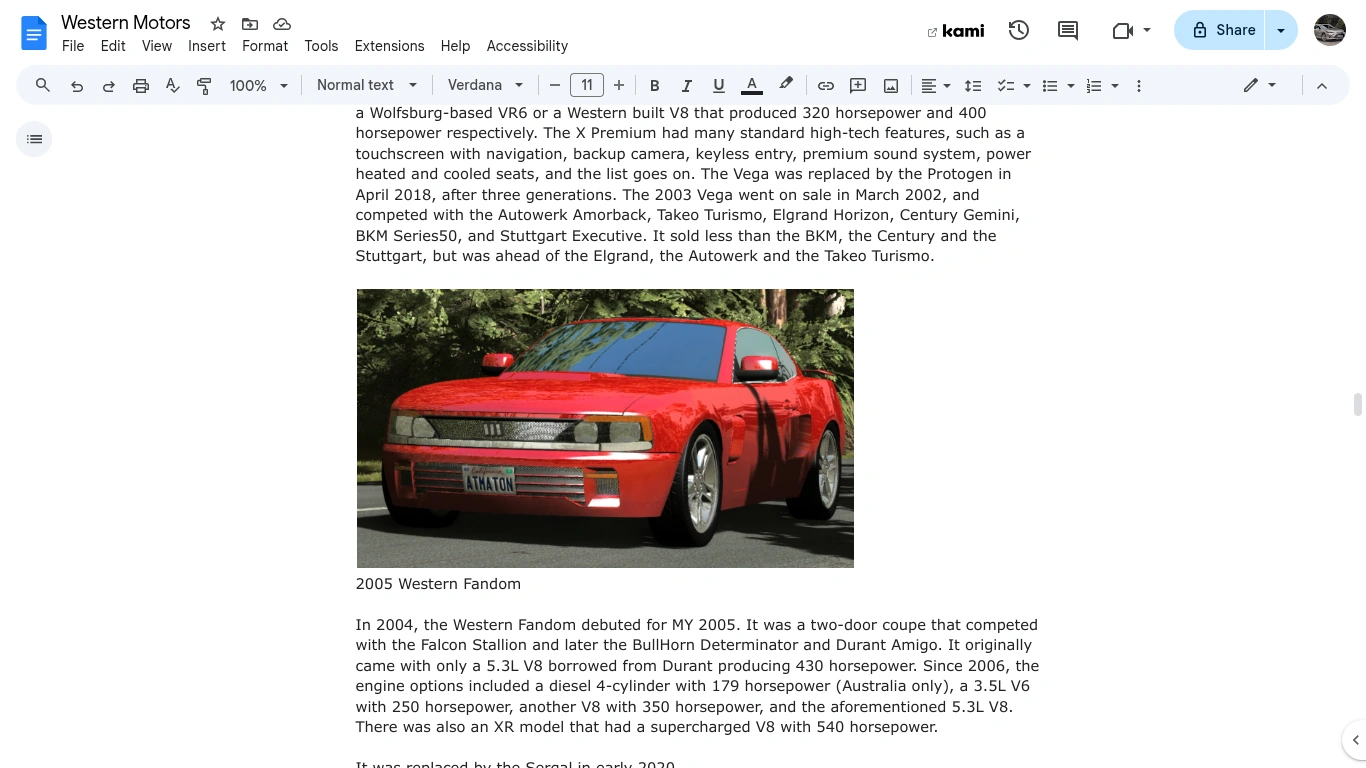Undo the last edit
Screen dimensions: 1366x768
(77, 85)
